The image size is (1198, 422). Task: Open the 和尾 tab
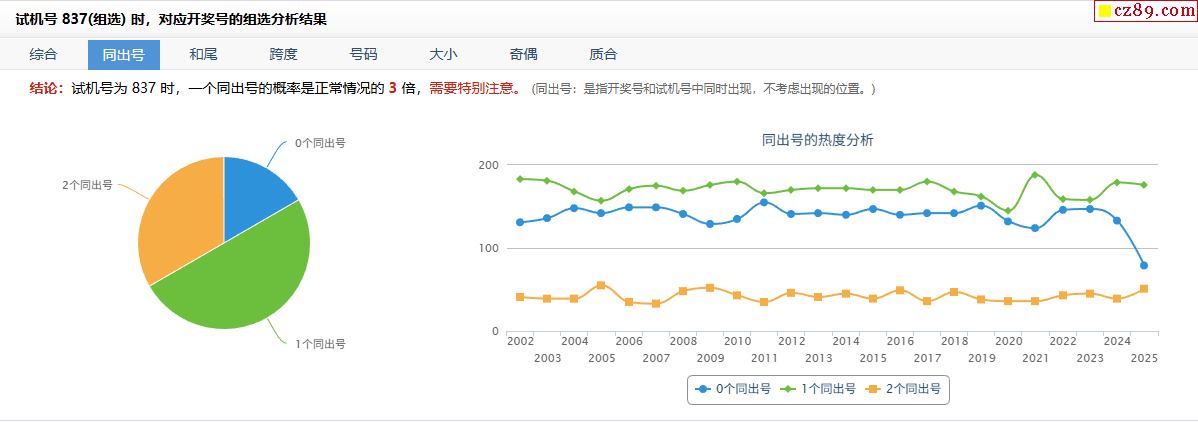pos(203,54)
